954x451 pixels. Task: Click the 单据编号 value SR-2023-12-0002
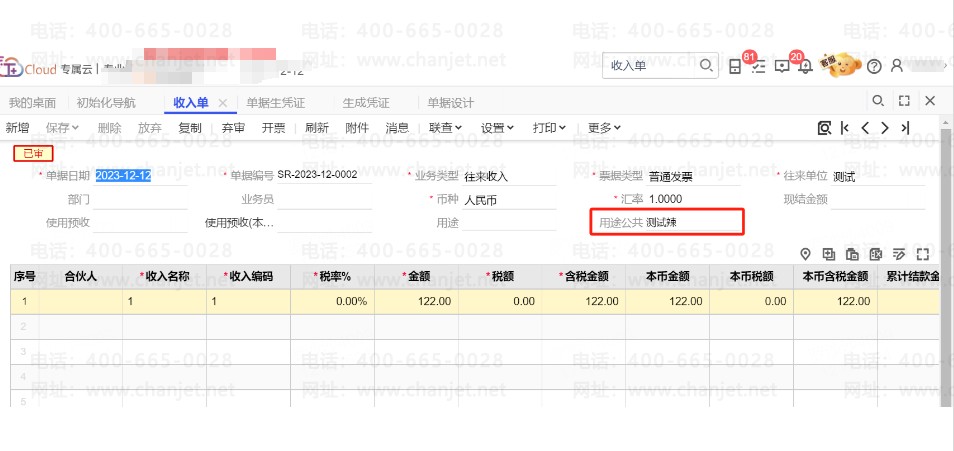317,175
